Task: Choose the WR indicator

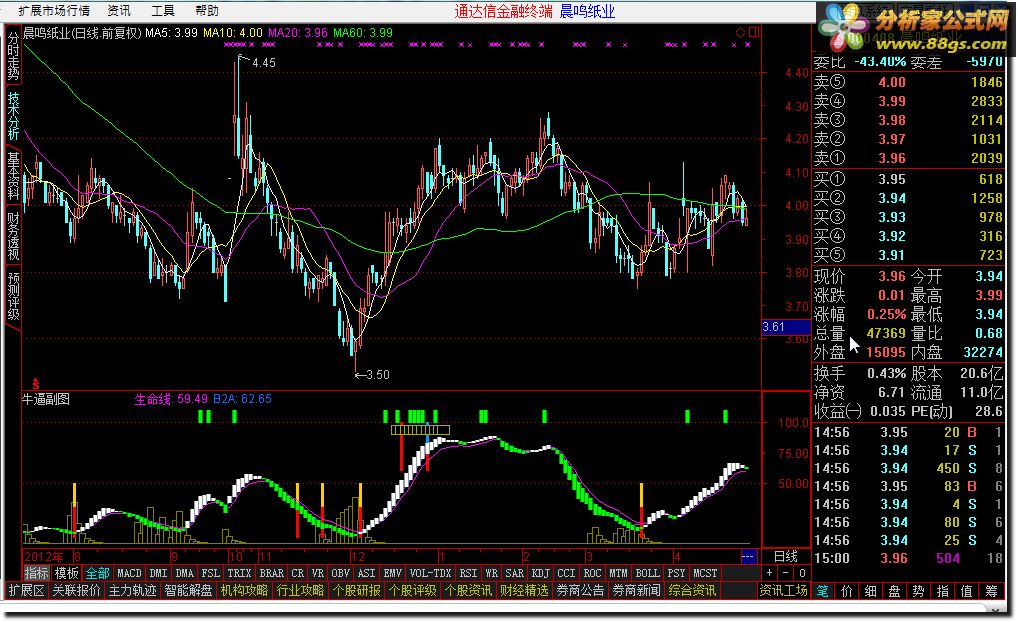Action: (x=491, y=573)
